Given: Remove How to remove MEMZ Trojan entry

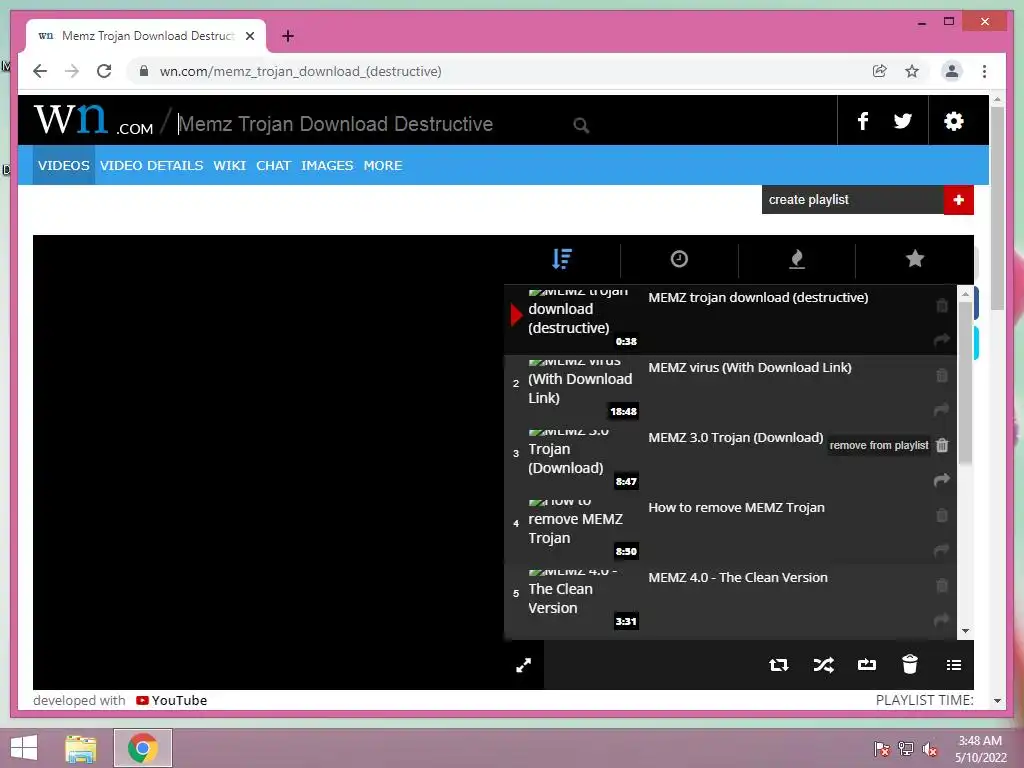Looking at the screenshot, I should [x=942, y=515].
